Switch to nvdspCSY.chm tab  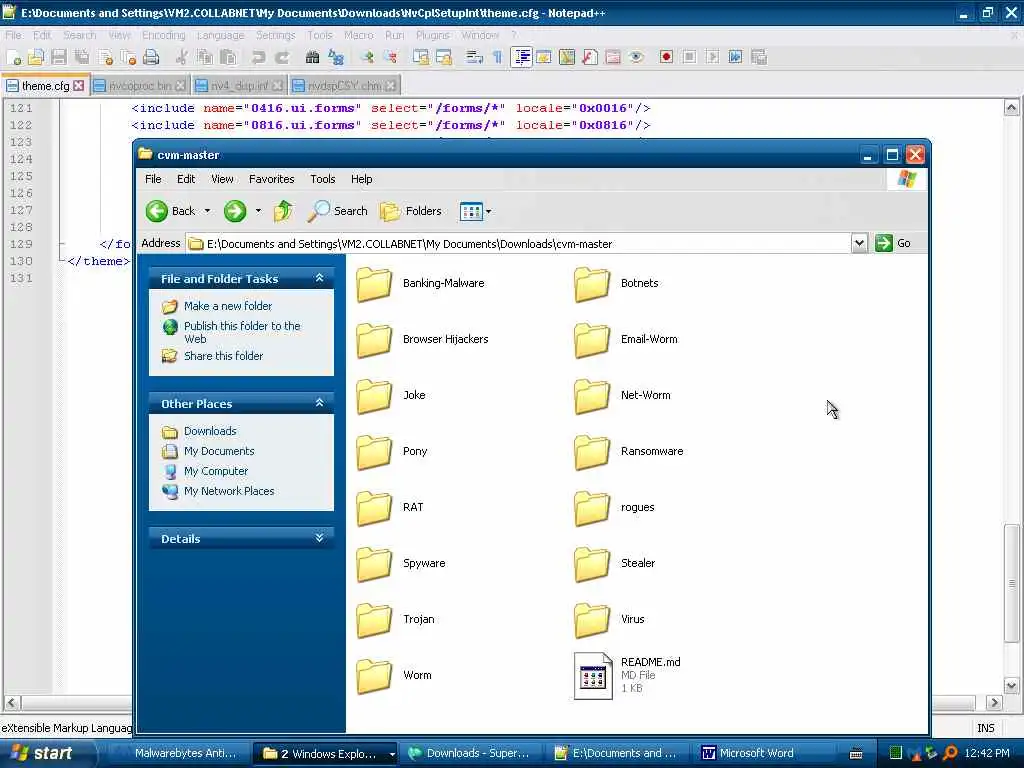(344, 86)
